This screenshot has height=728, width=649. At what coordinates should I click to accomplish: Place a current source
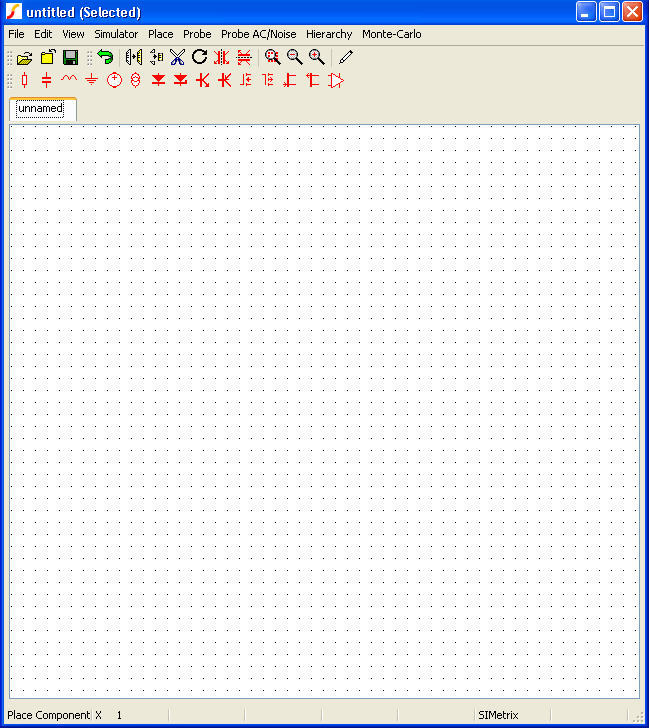click(x=136, y=80)
